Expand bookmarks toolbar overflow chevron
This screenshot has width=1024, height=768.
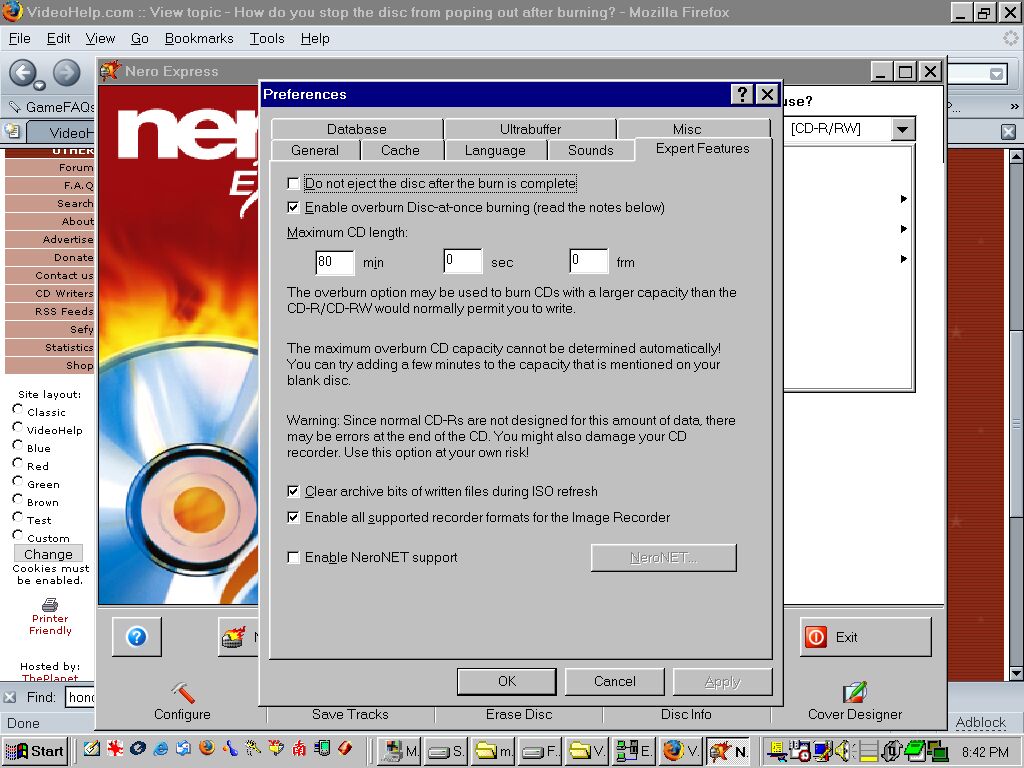(x=1014, y=106)
